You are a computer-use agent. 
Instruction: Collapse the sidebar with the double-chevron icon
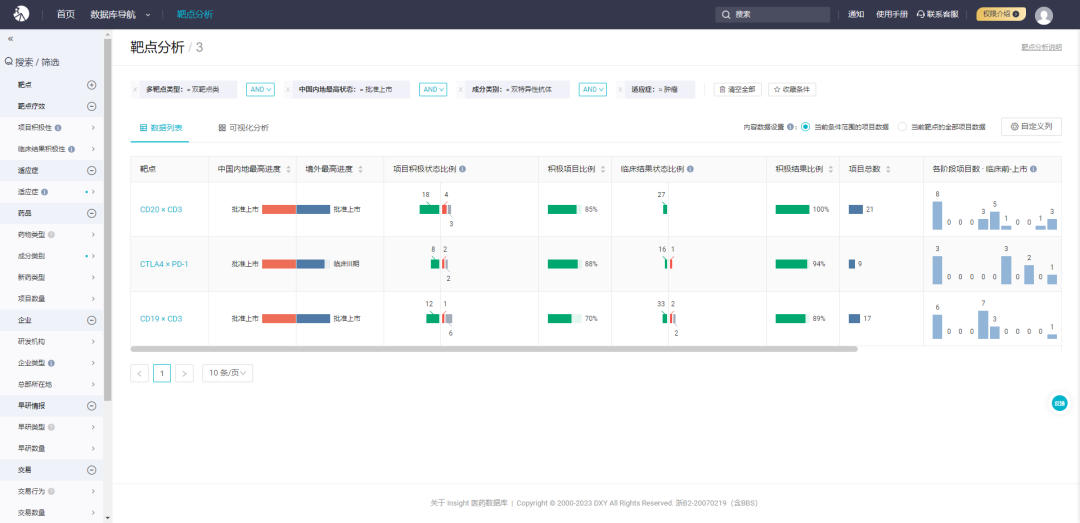(10, 38)
